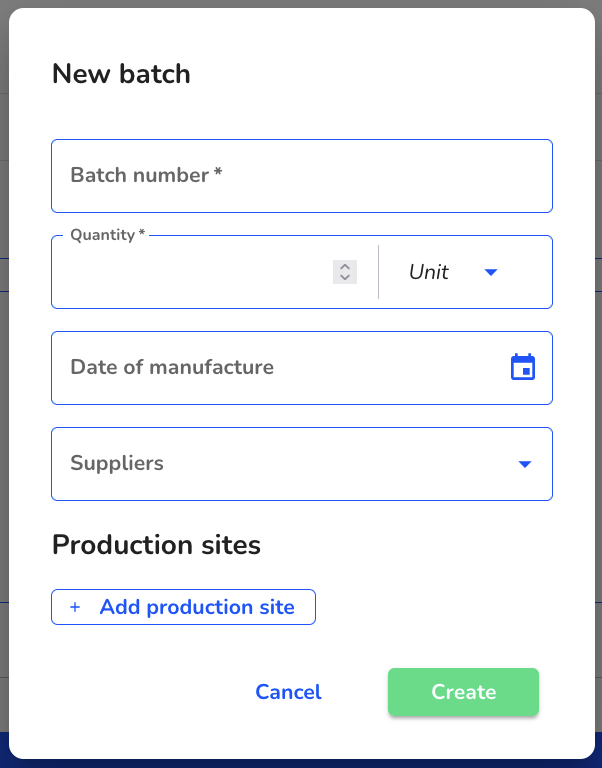Add a production site
The image size is (602, 768).
pos(184,607)
